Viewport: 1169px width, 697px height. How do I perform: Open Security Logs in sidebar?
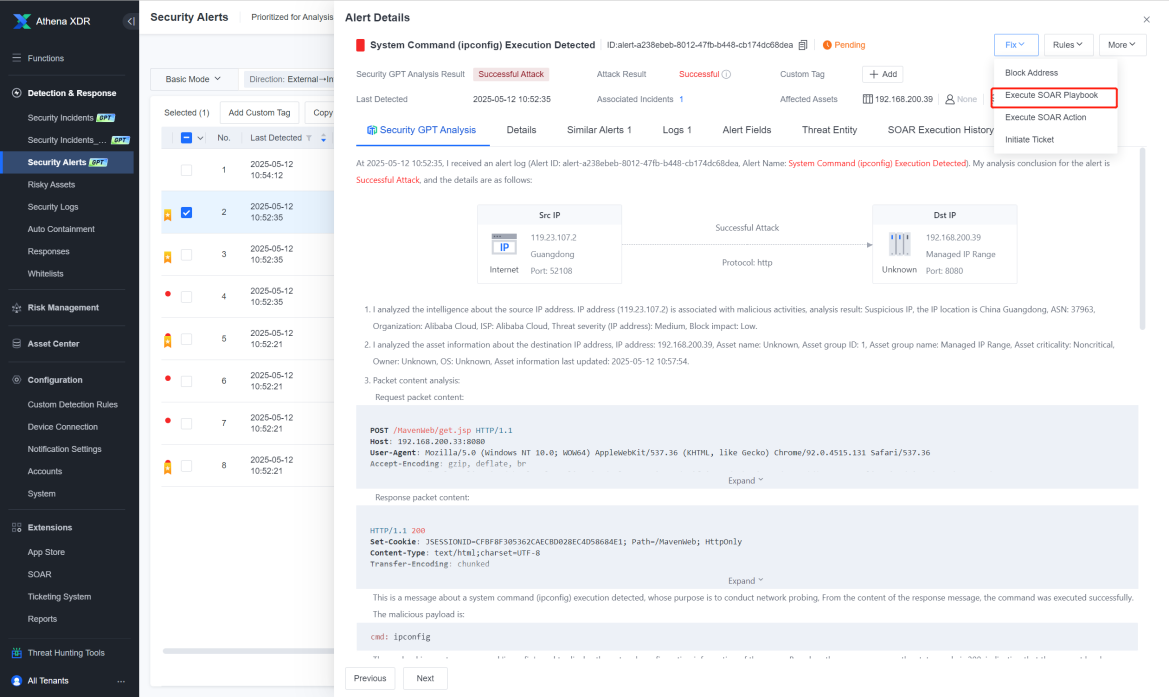53,207
